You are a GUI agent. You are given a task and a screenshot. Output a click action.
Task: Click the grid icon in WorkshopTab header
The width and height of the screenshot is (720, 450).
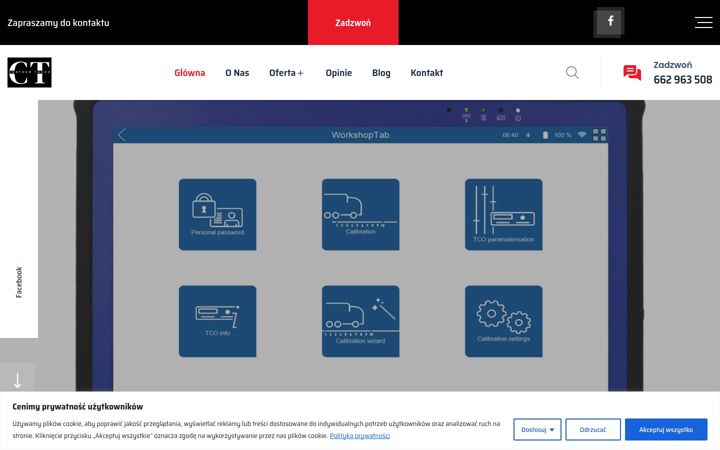pos(599,135)
